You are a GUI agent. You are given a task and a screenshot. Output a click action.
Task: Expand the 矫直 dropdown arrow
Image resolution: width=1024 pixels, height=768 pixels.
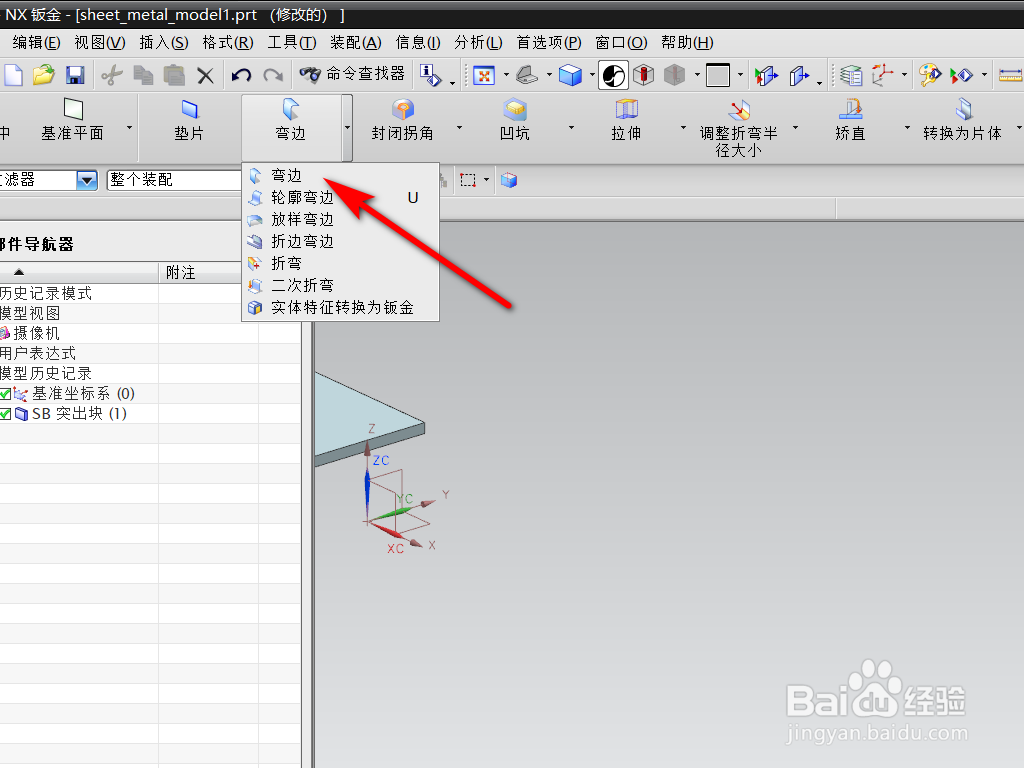pyautogui.click(x=907, y=127)
